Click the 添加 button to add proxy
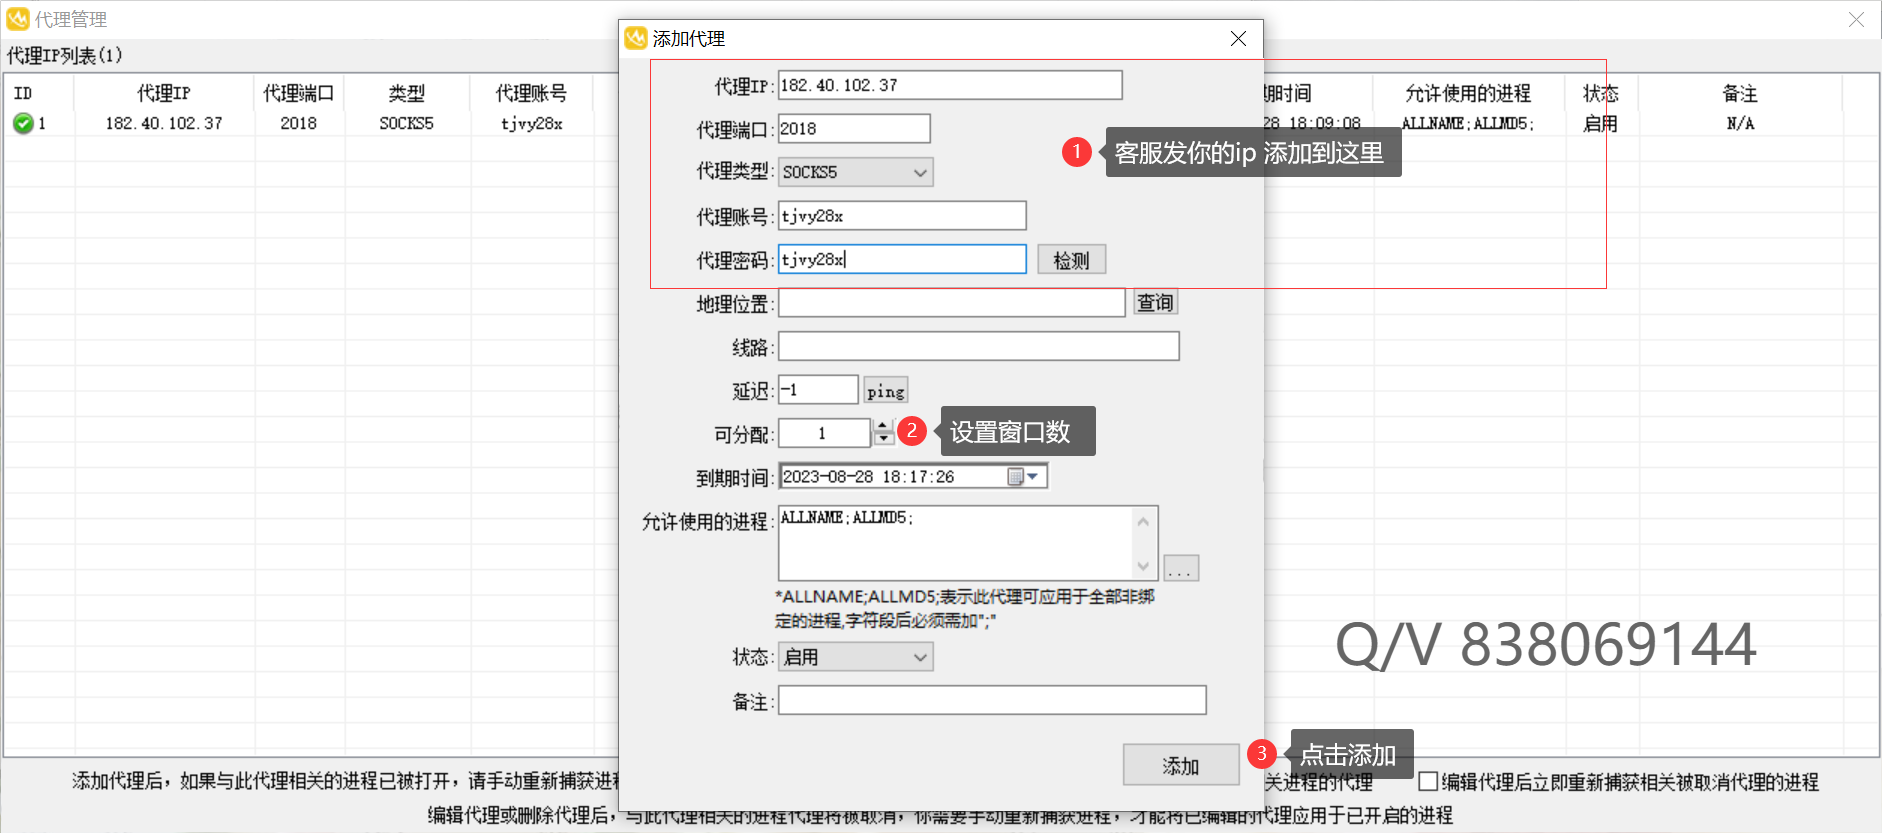The image size is (1882, 833). click(x=1180, y=766)
